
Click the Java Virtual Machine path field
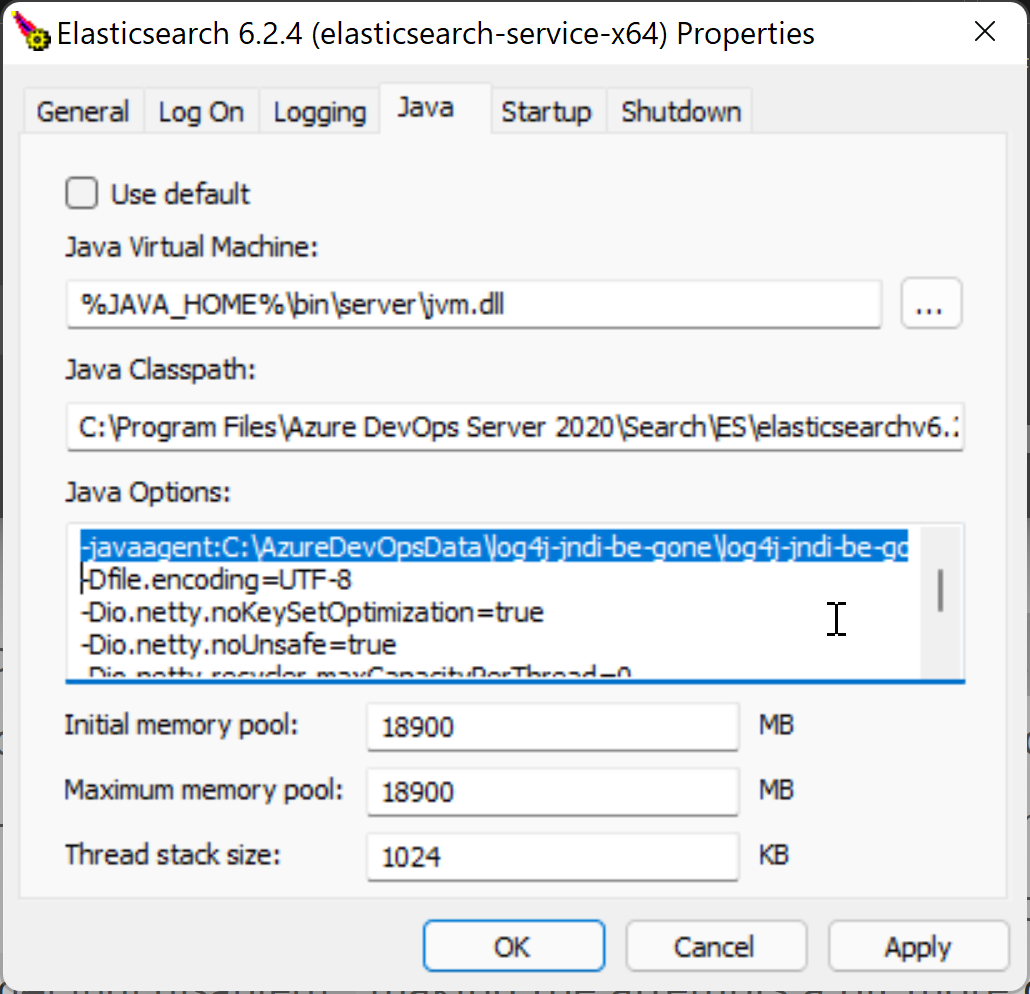tap(474, 304)
